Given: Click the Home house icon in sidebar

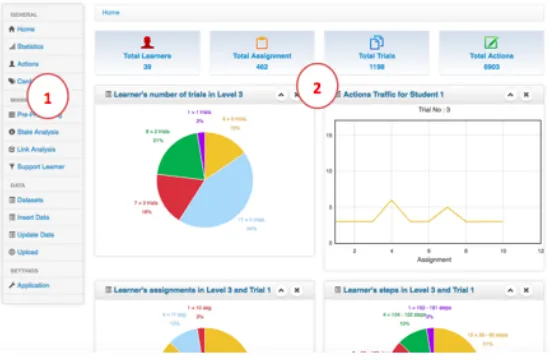Looking at the screenshot, I should (12, 29).
